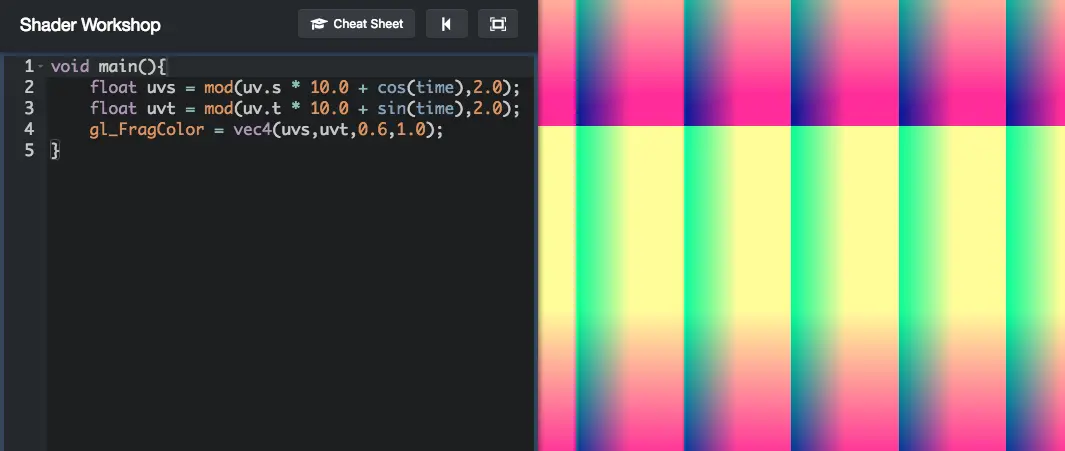Click line number 2 in the gutter

point(29,88)
